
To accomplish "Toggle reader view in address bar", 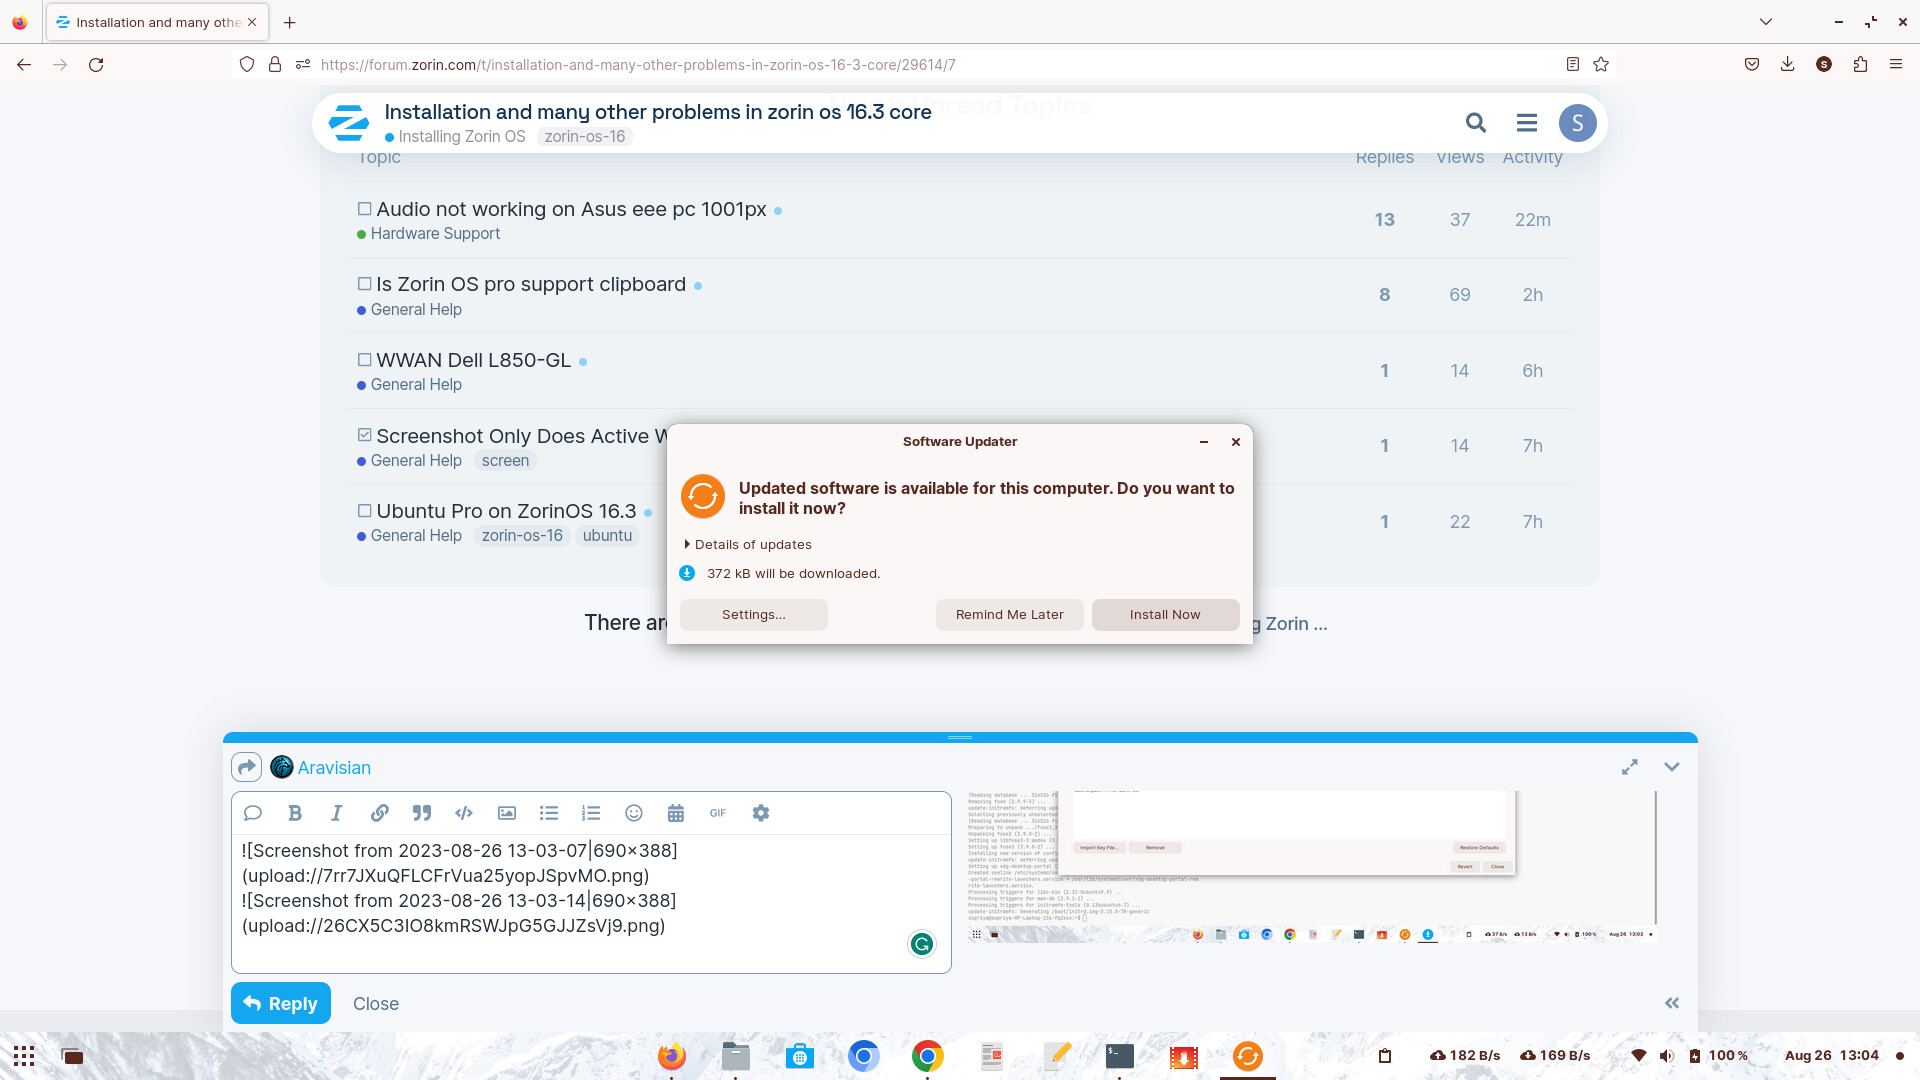I will coord(1572,64).
